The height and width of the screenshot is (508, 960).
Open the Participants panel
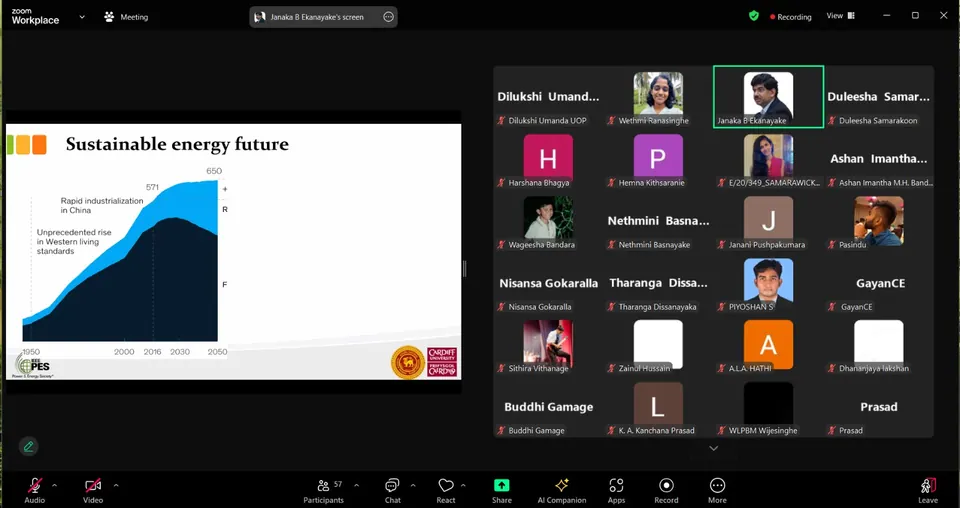pyautogui.click(x=324, y=490)
